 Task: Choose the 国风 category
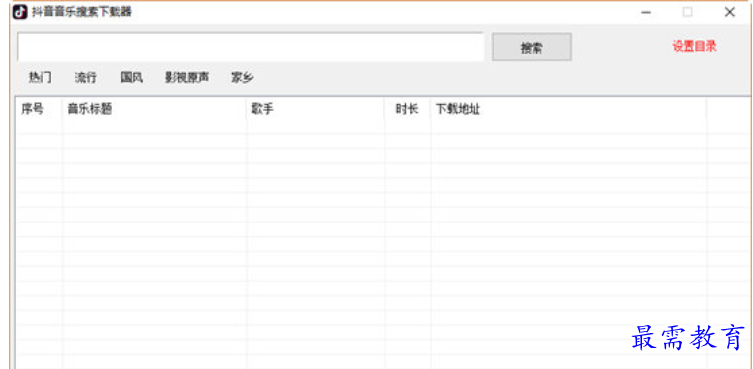132,77
